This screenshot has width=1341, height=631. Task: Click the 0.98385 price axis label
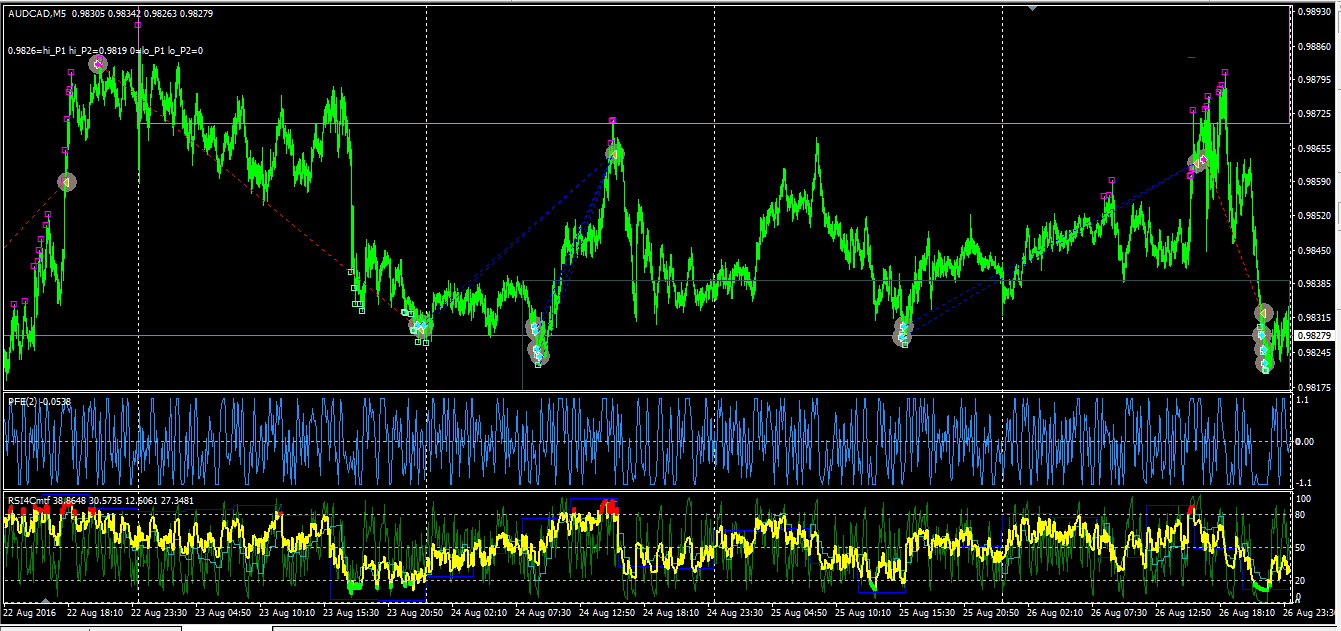coord(1313,284)
